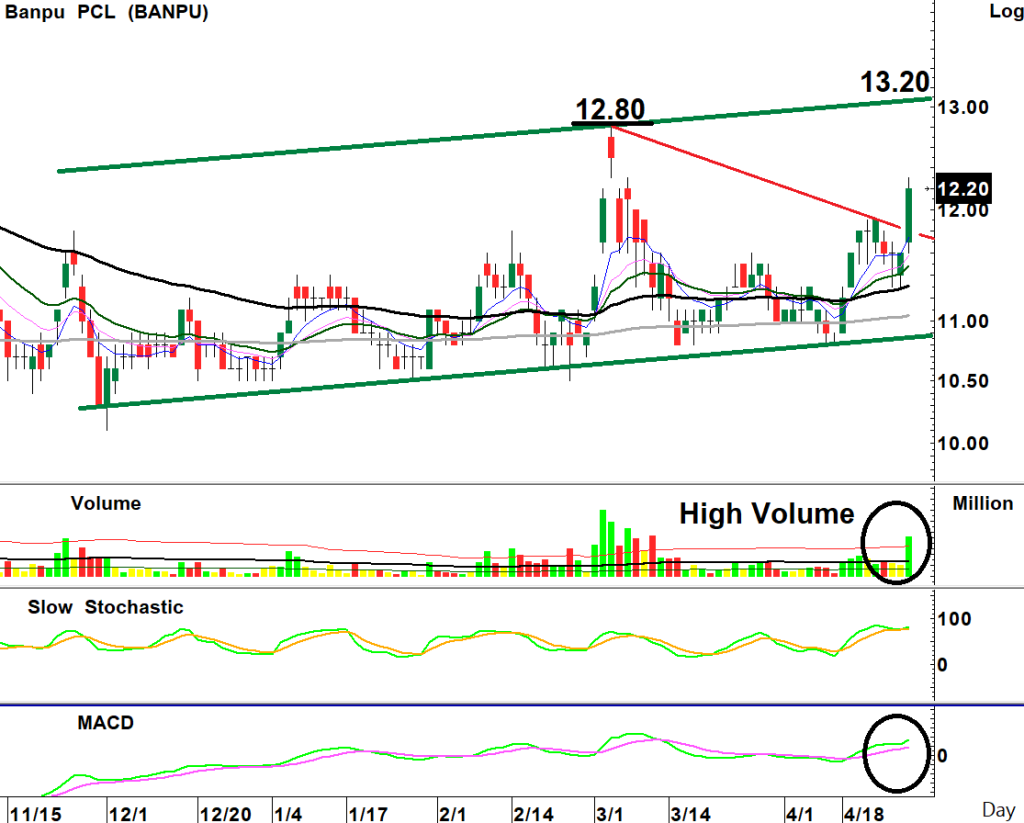
Task: Click the 1/17 date label
Action: pyautogui.click(x=368, y=814)
